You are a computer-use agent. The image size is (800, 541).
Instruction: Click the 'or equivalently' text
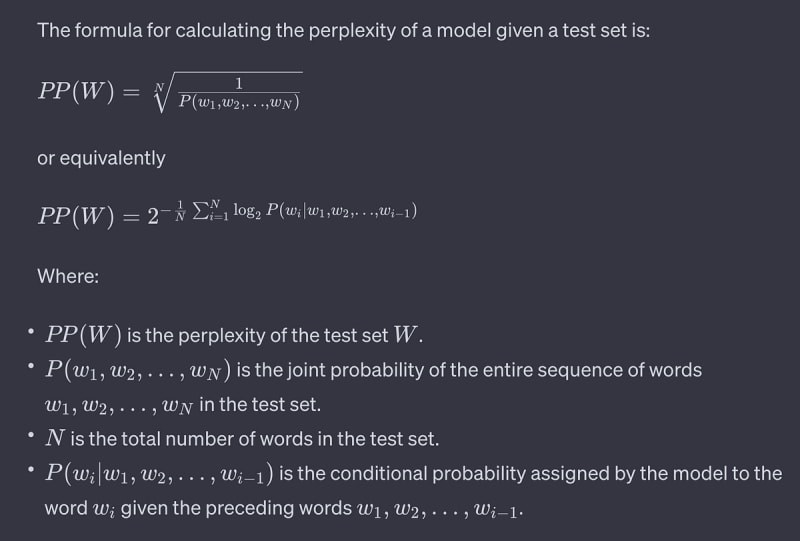[101, 158]
